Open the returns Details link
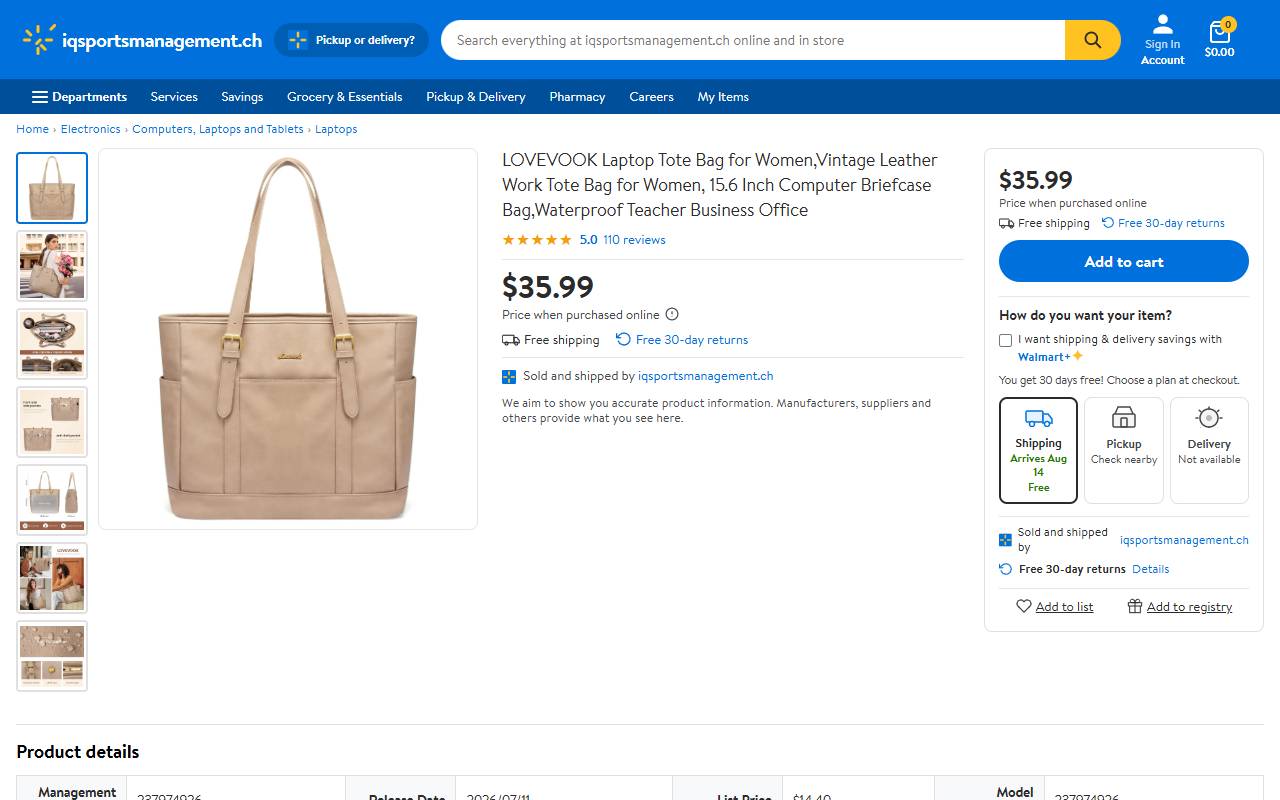This screenshot has height=800, width=1280. click(x=1150, y=569)
